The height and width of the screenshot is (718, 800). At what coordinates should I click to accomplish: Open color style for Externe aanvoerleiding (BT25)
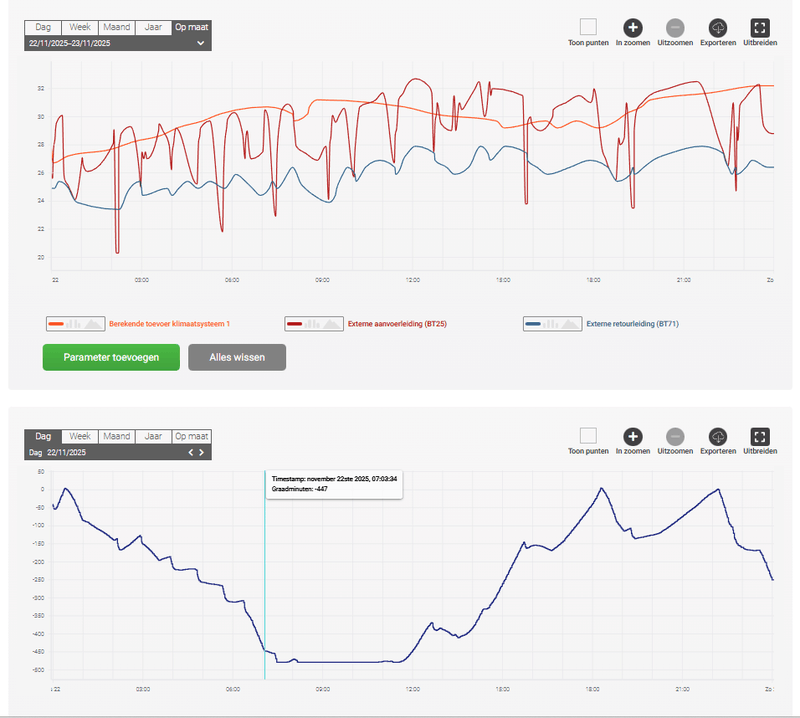tap(314, 324)
